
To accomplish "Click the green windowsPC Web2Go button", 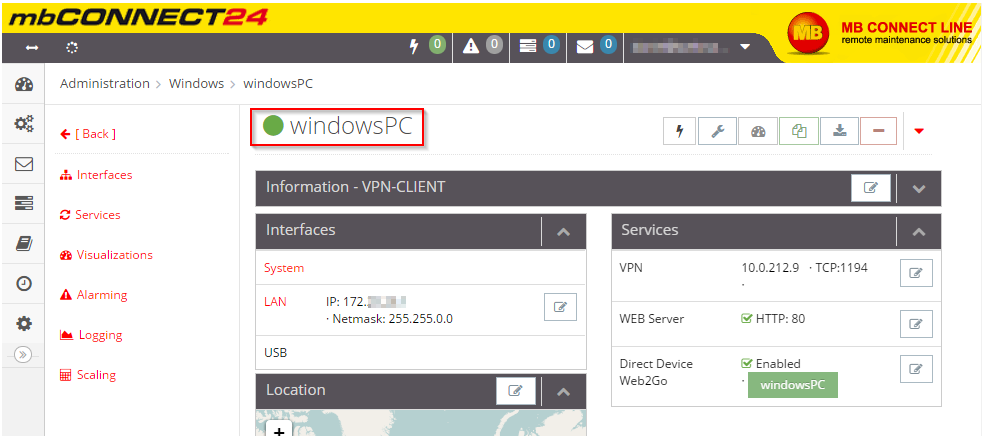I will (x=793, y=385).
